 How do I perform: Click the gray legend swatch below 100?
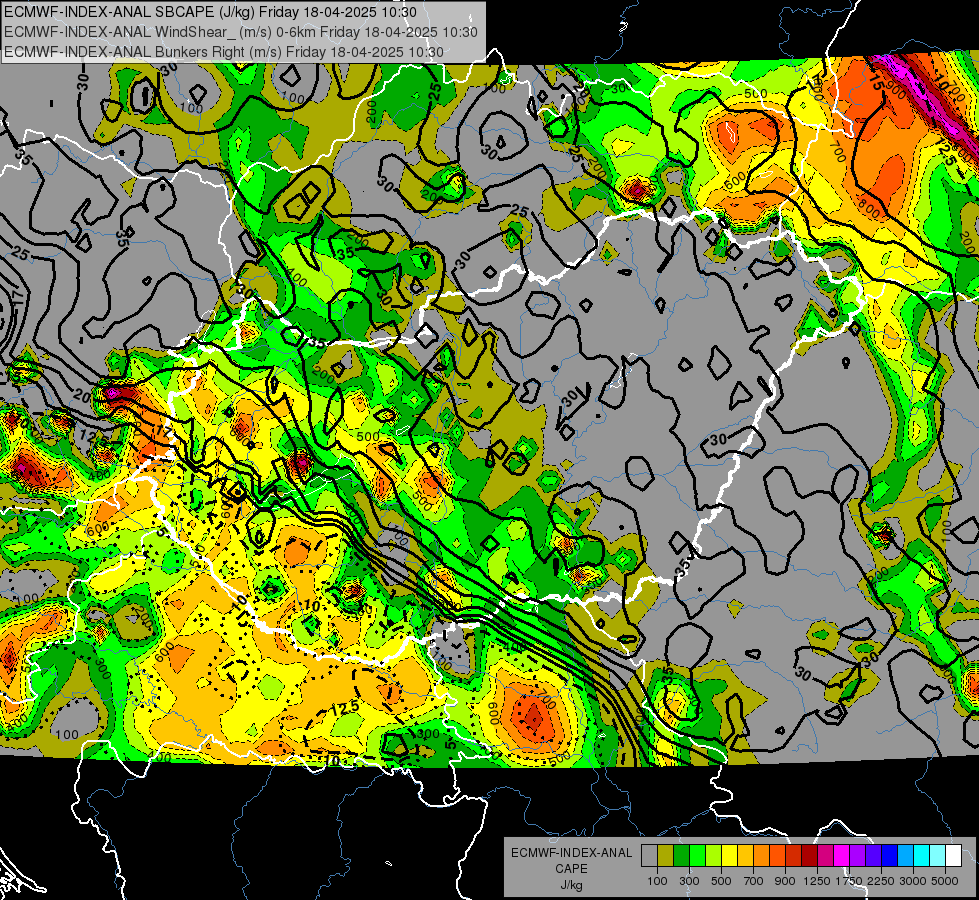pyautogui.click(x=649, y=856)
